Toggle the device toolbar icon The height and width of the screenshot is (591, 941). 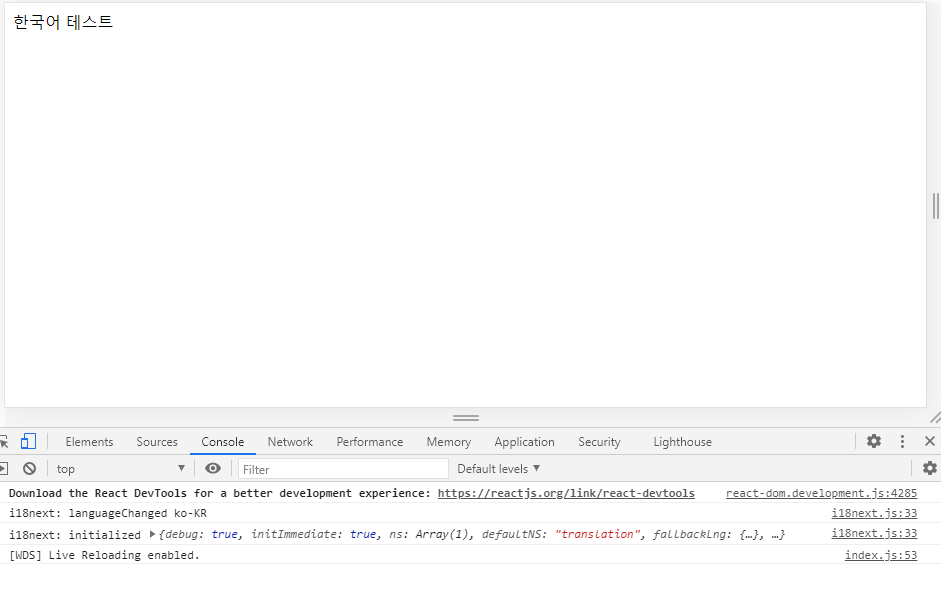pos(28,442)
